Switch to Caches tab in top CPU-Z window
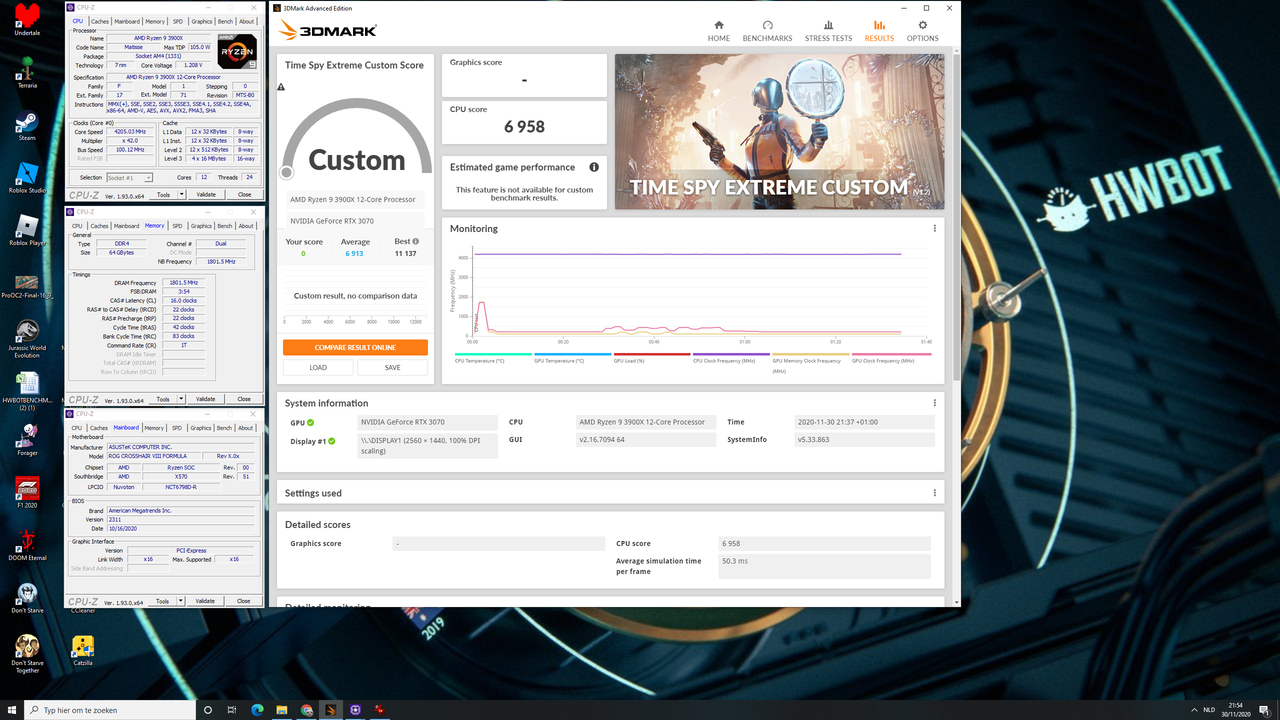 (100, 21)
